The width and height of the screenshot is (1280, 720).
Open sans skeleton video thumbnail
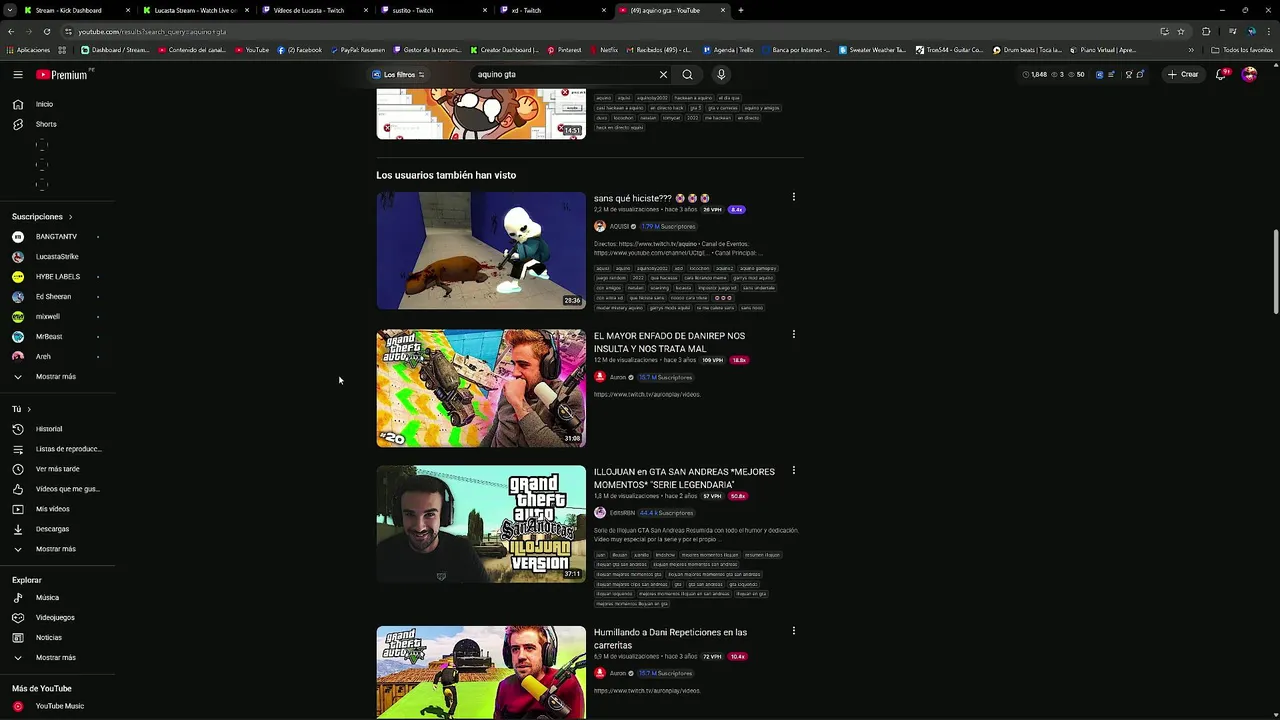point(481,251)
